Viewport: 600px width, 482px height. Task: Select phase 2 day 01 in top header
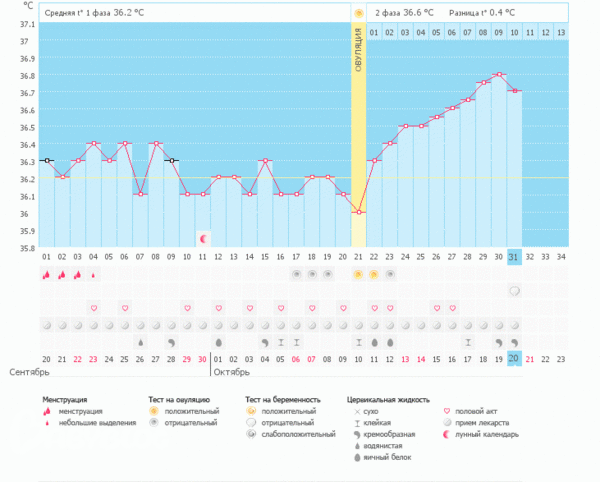374,33
